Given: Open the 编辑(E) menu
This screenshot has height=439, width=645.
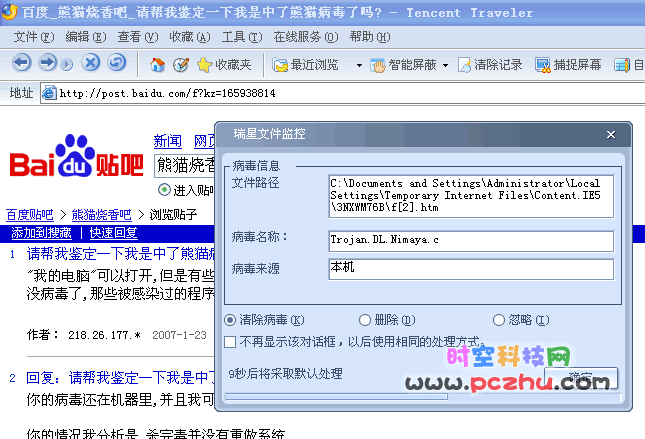Looking at the screenshot, I should point(86,37).
